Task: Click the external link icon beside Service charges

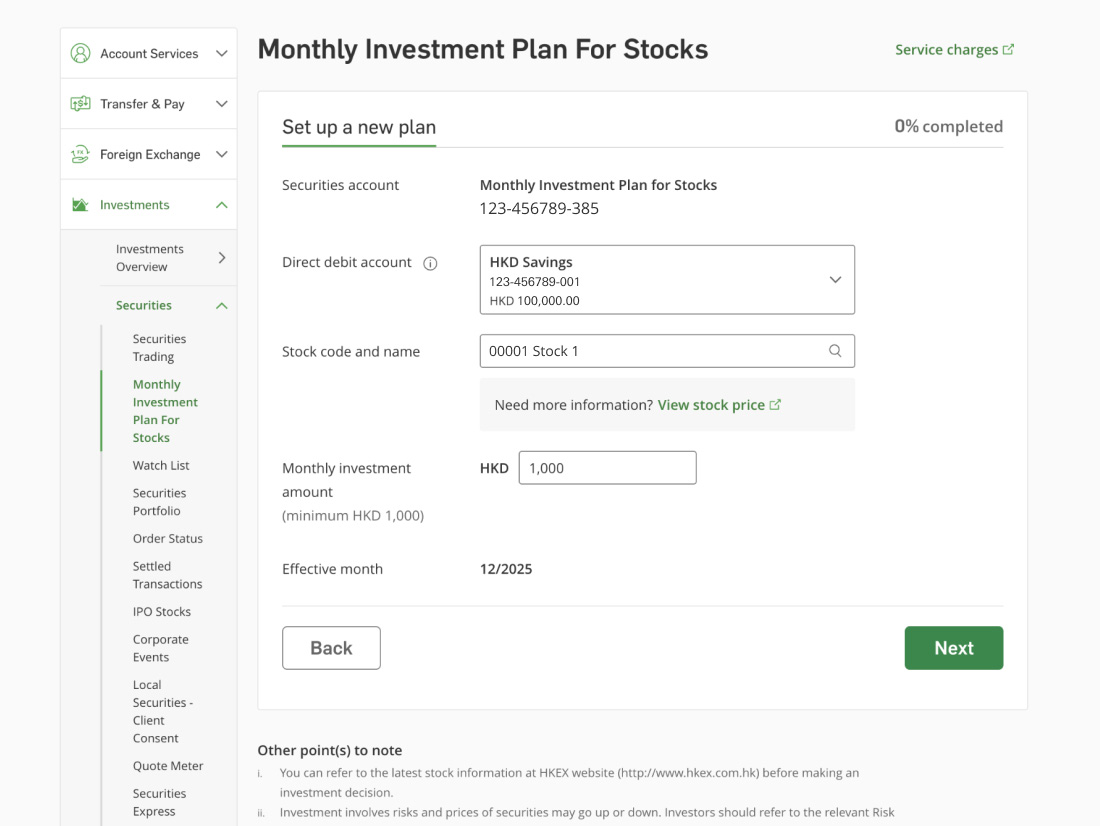Action: pyautogui.click(x=1008, y=50)
